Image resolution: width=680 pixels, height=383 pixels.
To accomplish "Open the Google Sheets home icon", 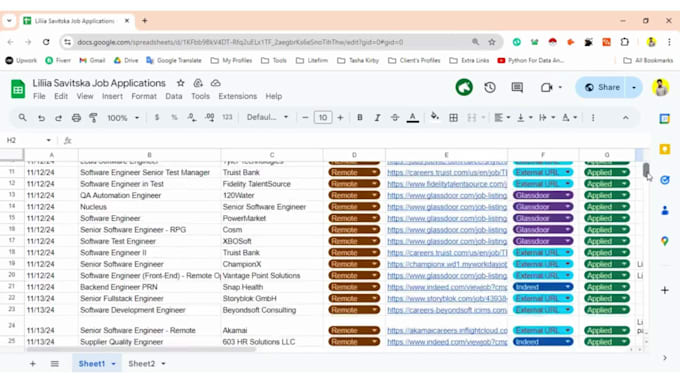I will pos(18,89).
